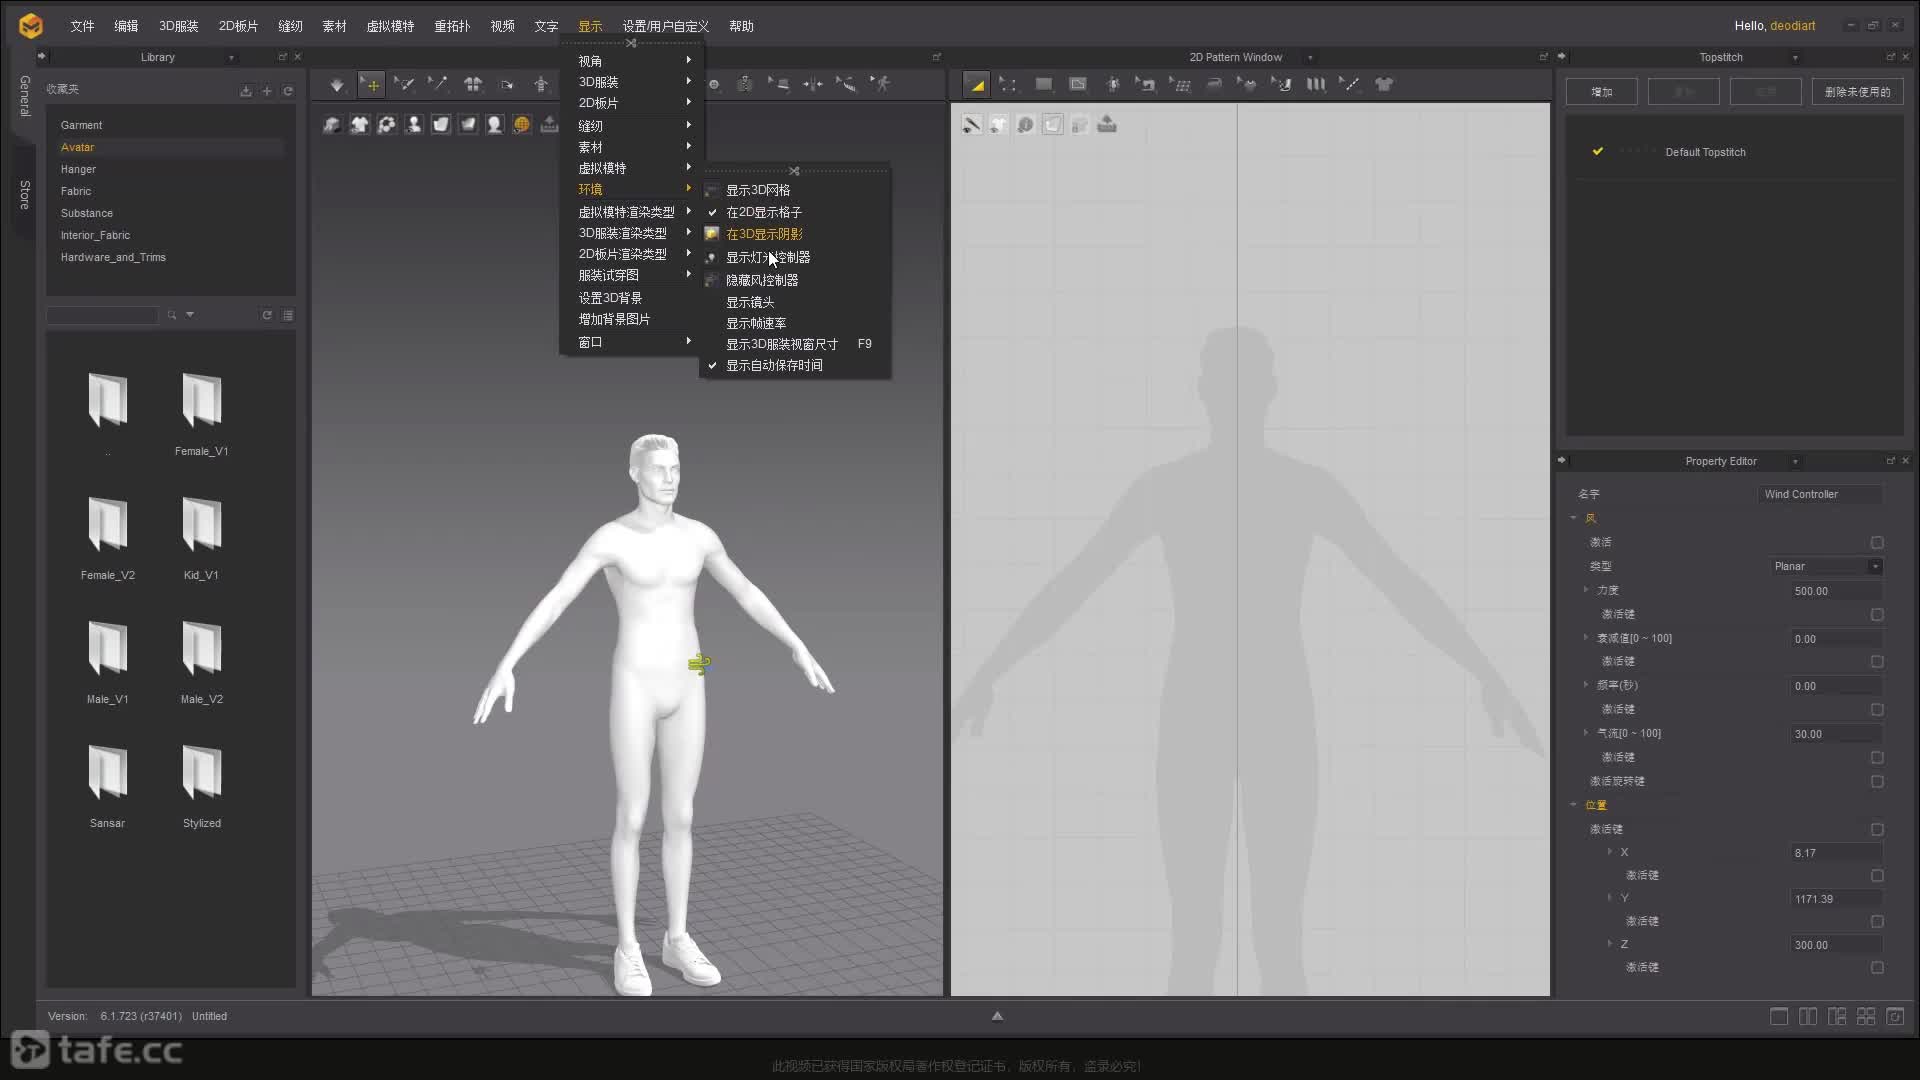Toggle 激活键 checkbox under 衰减值

tap(1877, 661)
